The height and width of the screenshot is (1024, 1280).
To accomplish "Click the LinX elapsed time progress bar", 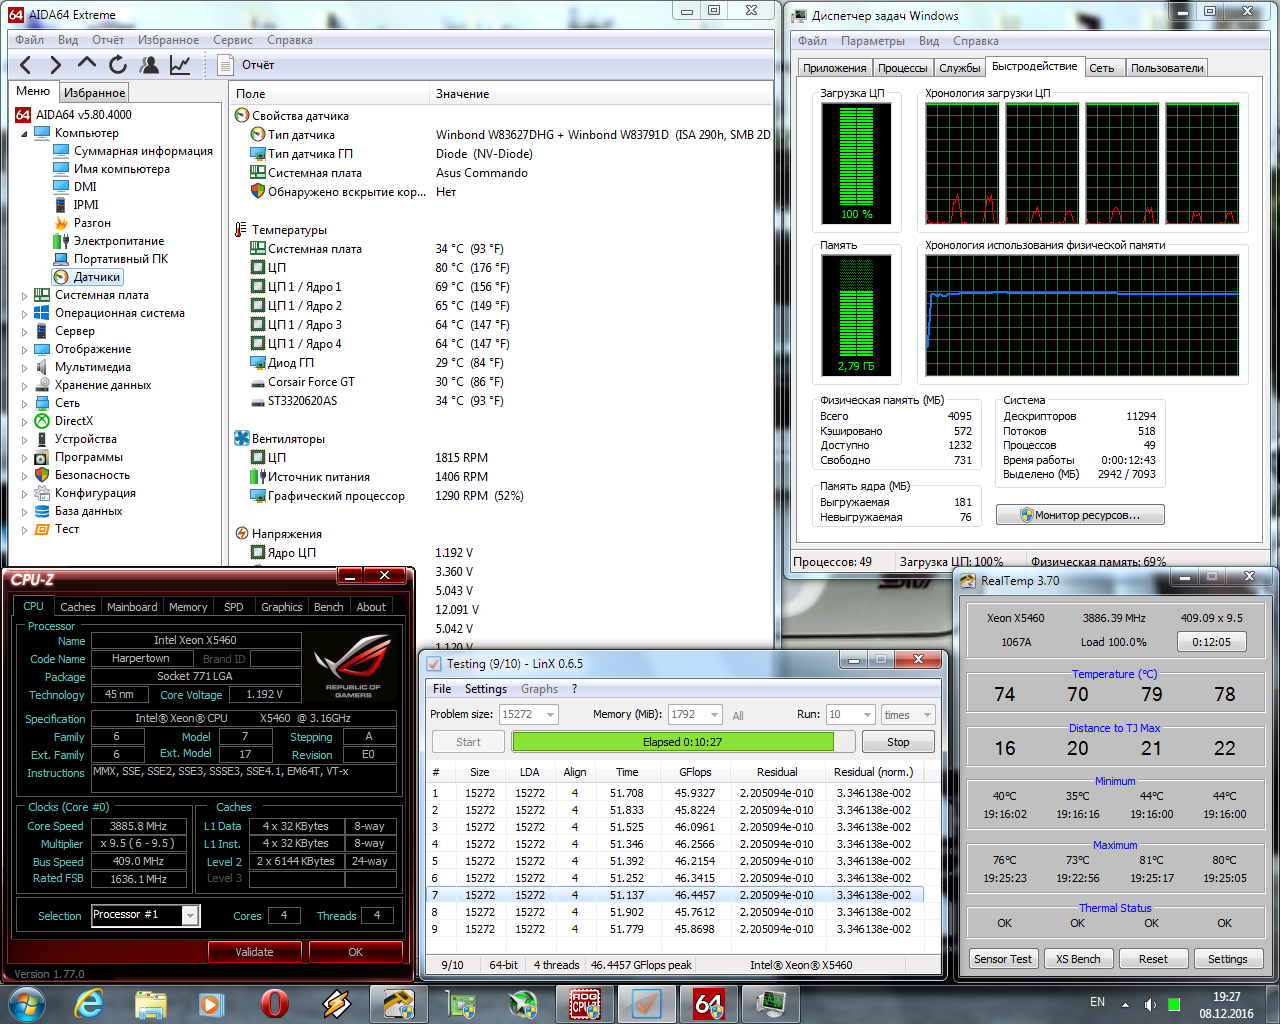I will (684, 742).
